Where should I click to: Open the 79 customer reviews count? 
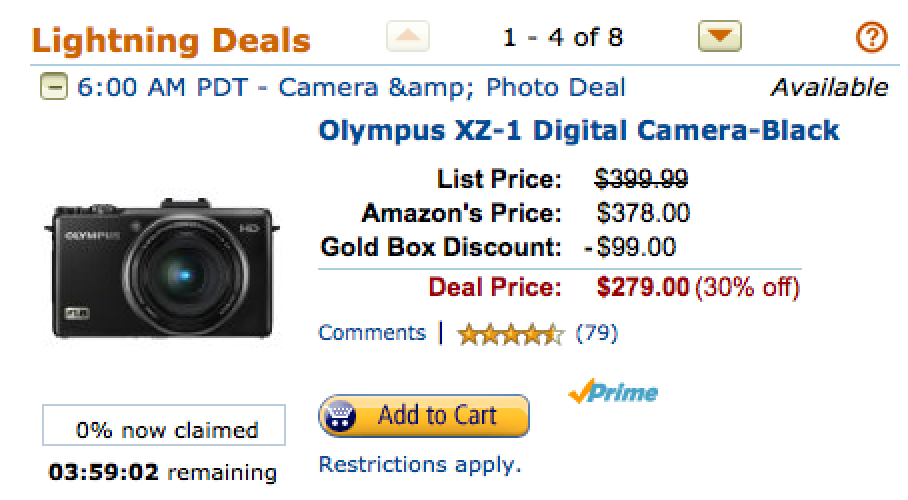(x=597, y=334)
